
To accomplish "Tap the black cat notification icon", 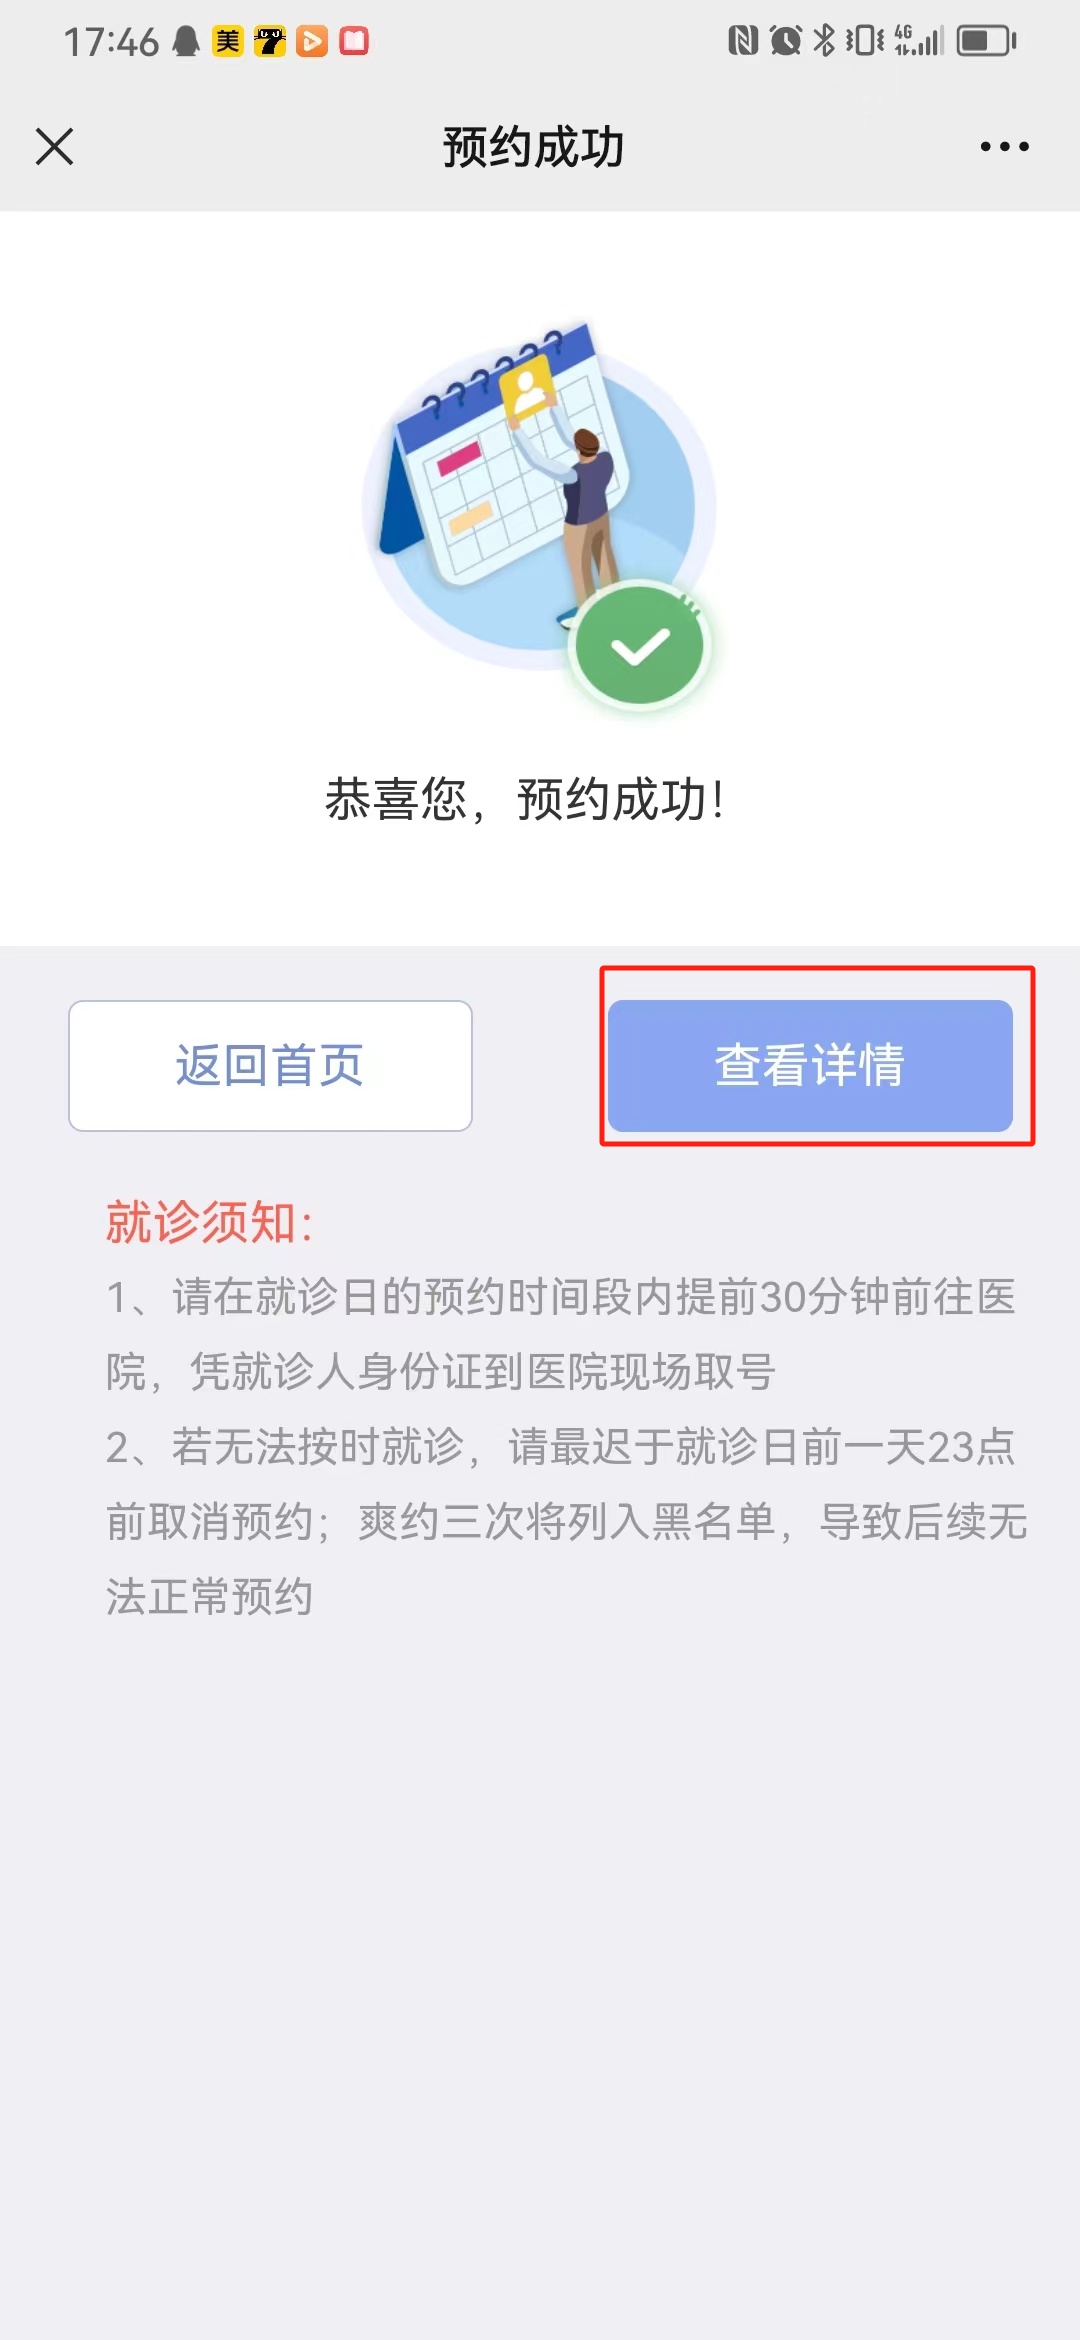I will pos(270,41).
